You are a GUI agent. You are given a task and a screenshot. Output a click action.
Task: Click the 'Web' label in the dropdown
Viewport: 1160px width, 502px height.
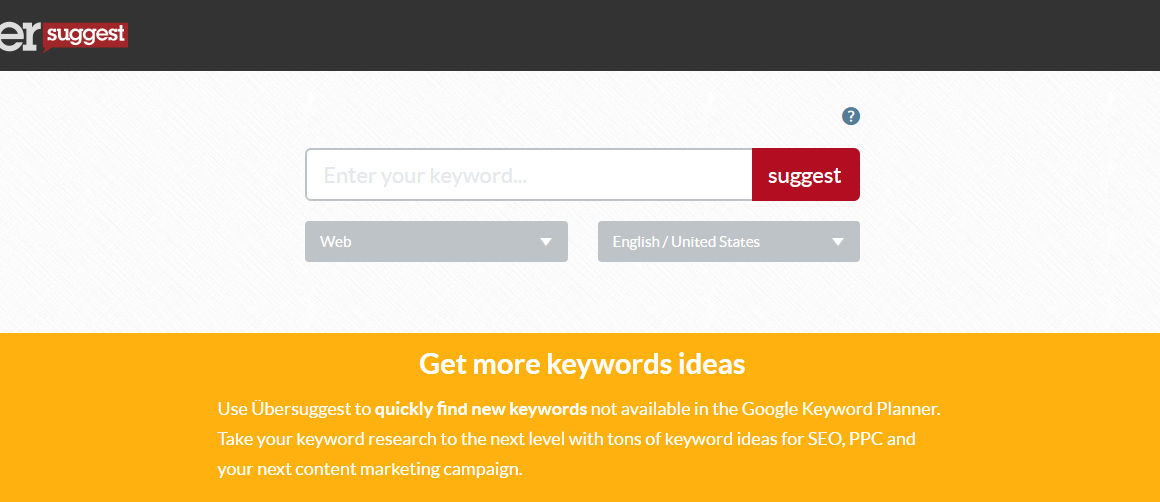click(335, 242)
